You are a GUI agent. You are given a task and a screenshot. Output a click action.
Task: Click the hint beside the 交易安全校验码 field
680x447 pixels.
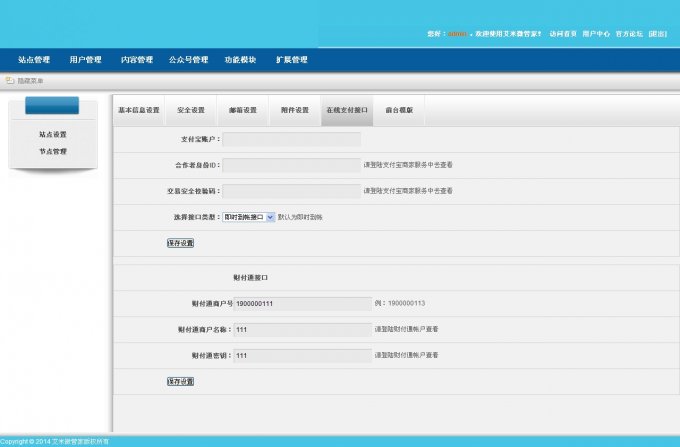pos(408,191)
